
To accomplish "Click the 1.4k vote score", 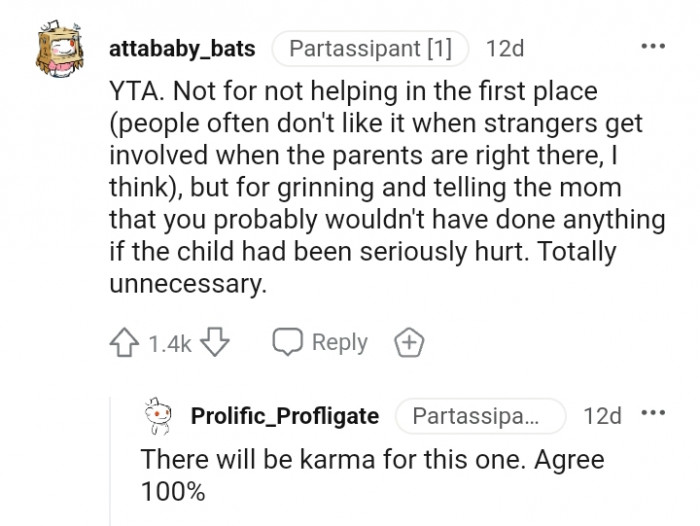I will tap(169, 344).
